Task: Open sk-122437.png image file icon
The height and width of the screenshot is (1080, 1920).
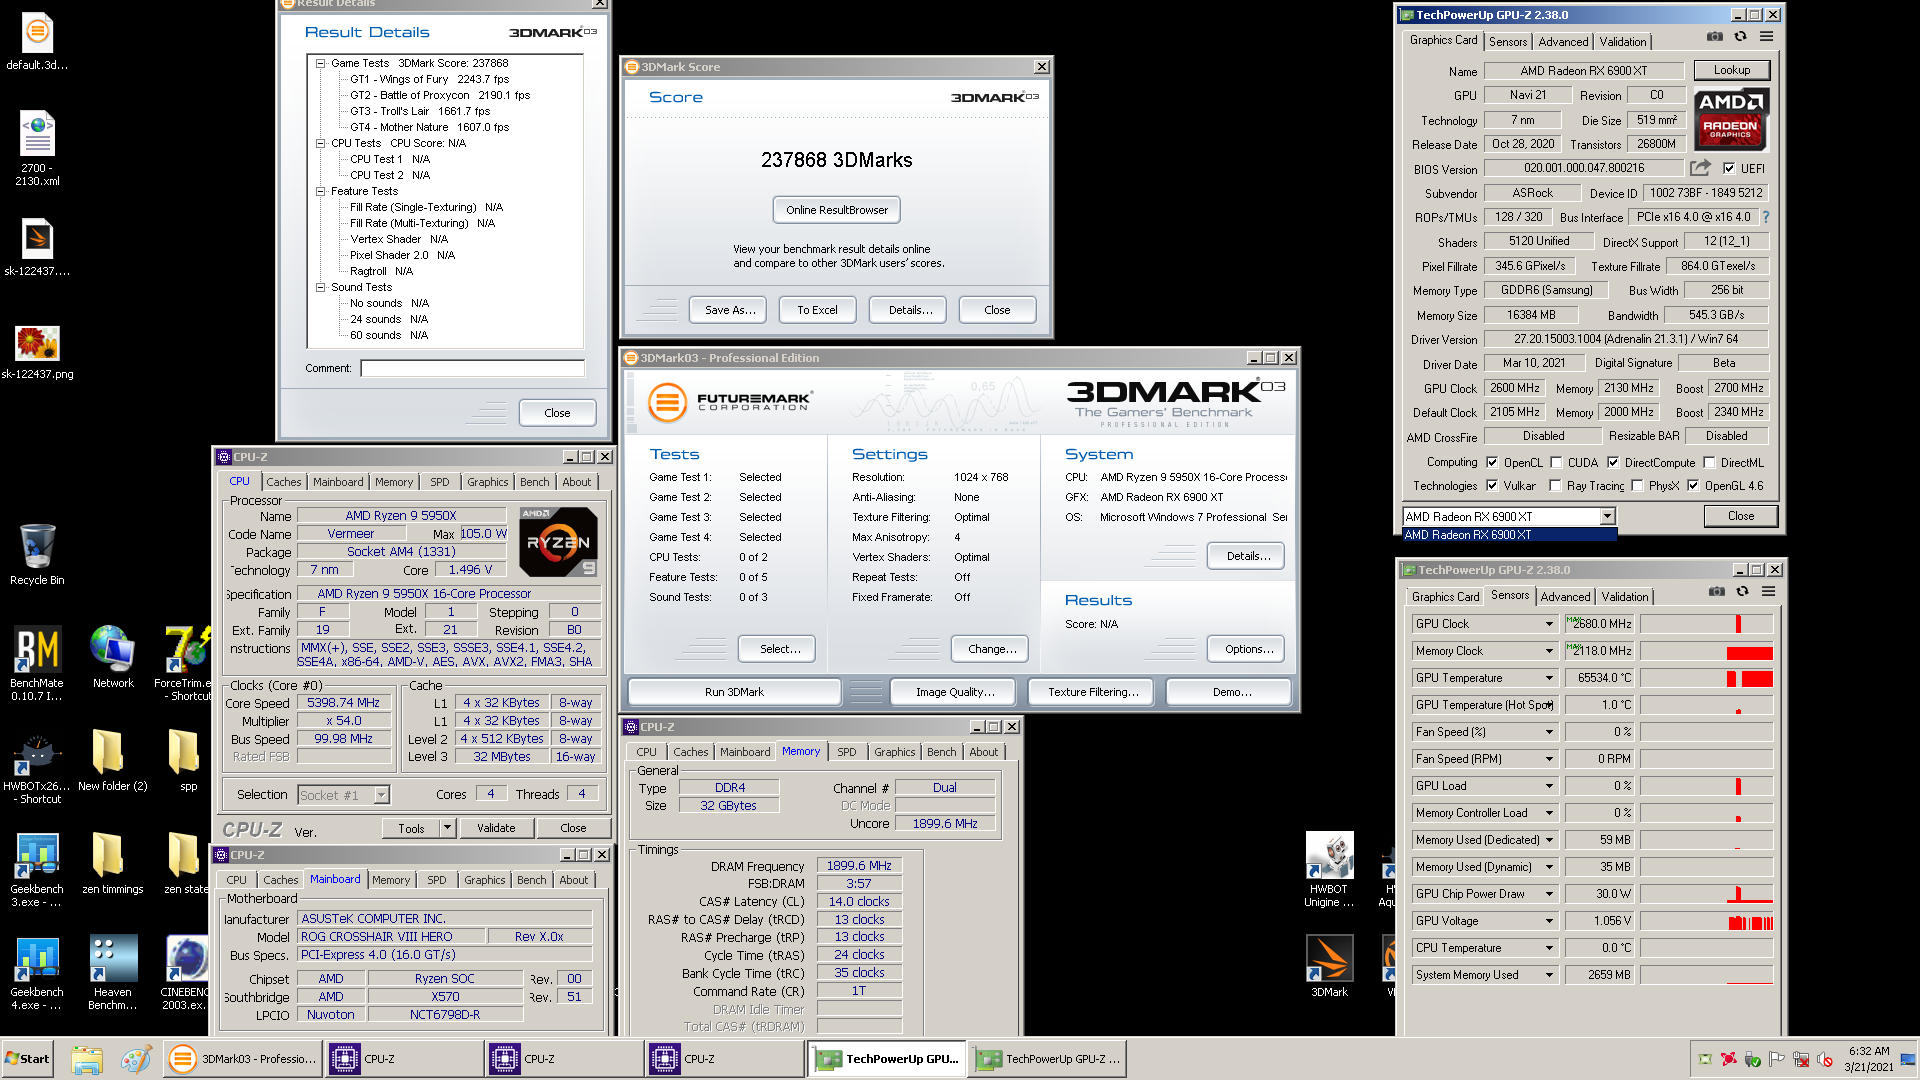Action: click(37, 352)
